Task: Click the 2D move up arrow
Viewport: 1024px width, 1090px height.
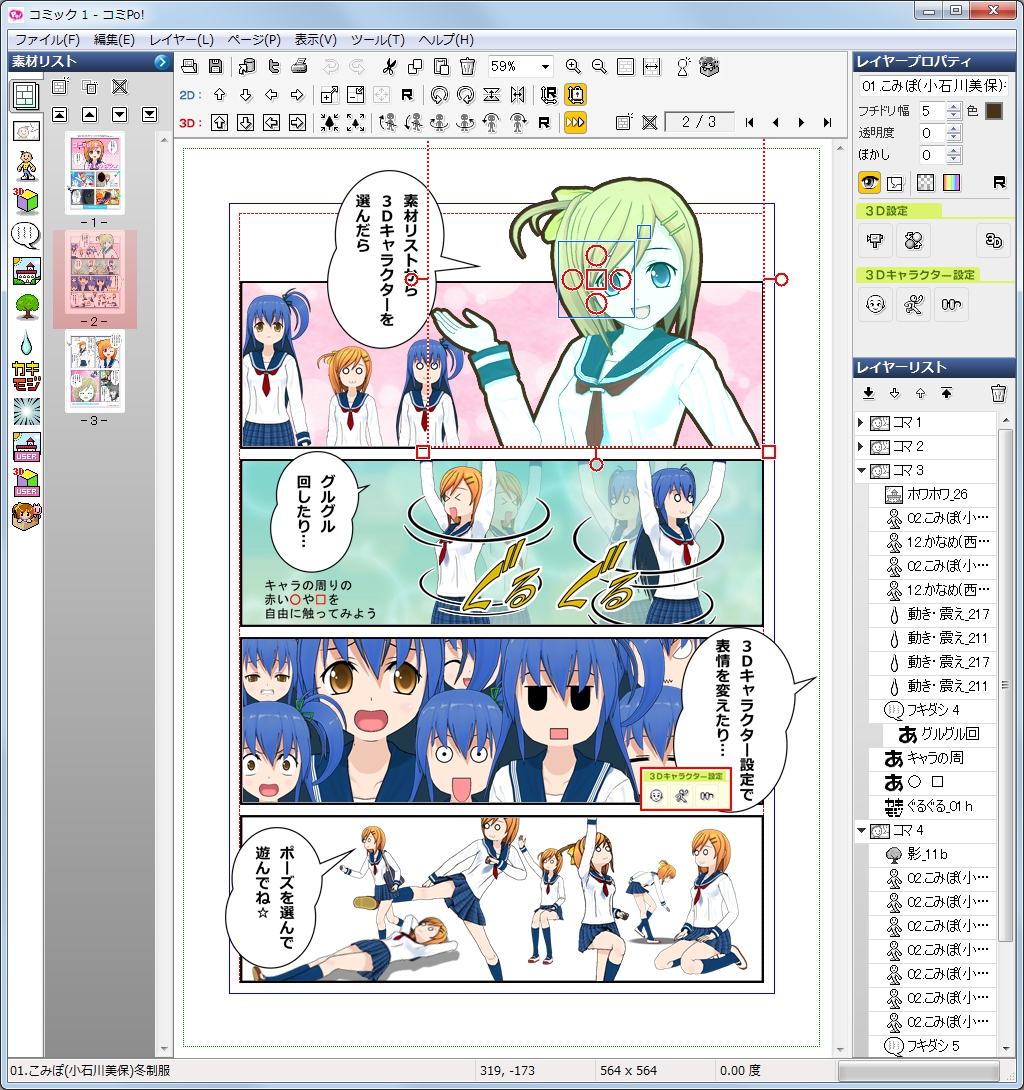Action: tap(220, 95)
